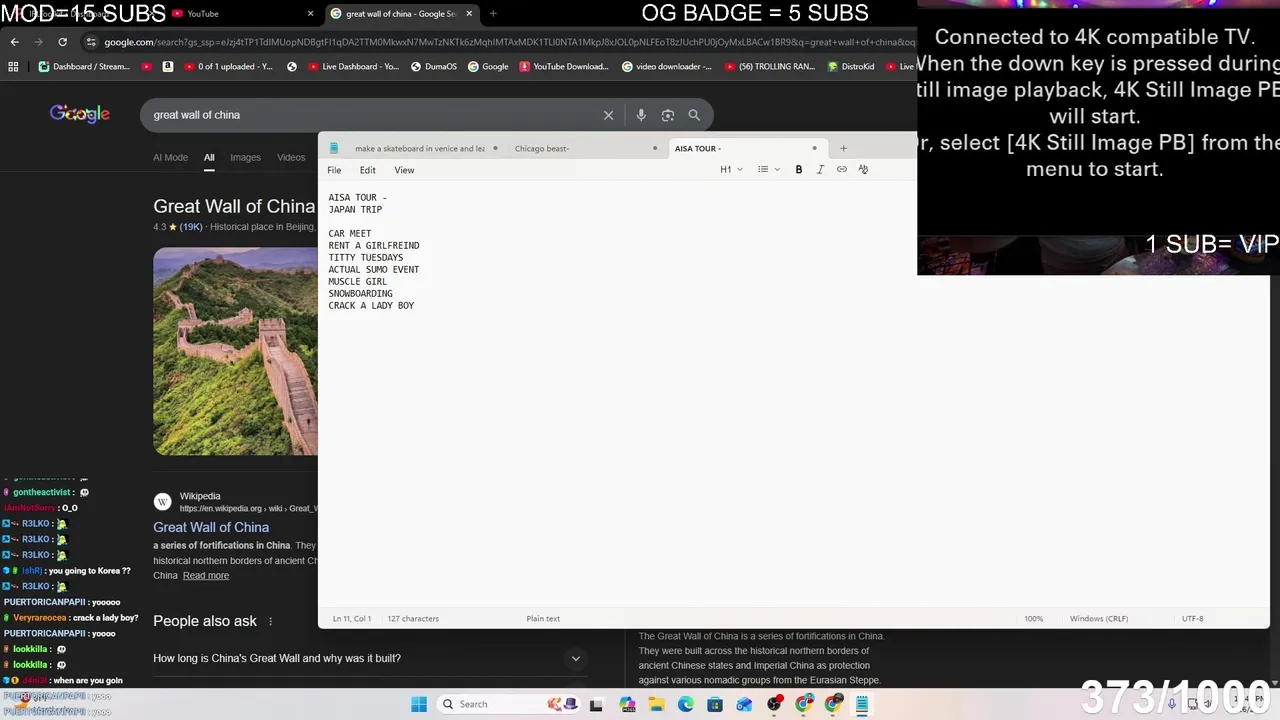Open Microsoft Store from taskbar
The height and width of the screenshot is (720, 1280).
[715, 705]
